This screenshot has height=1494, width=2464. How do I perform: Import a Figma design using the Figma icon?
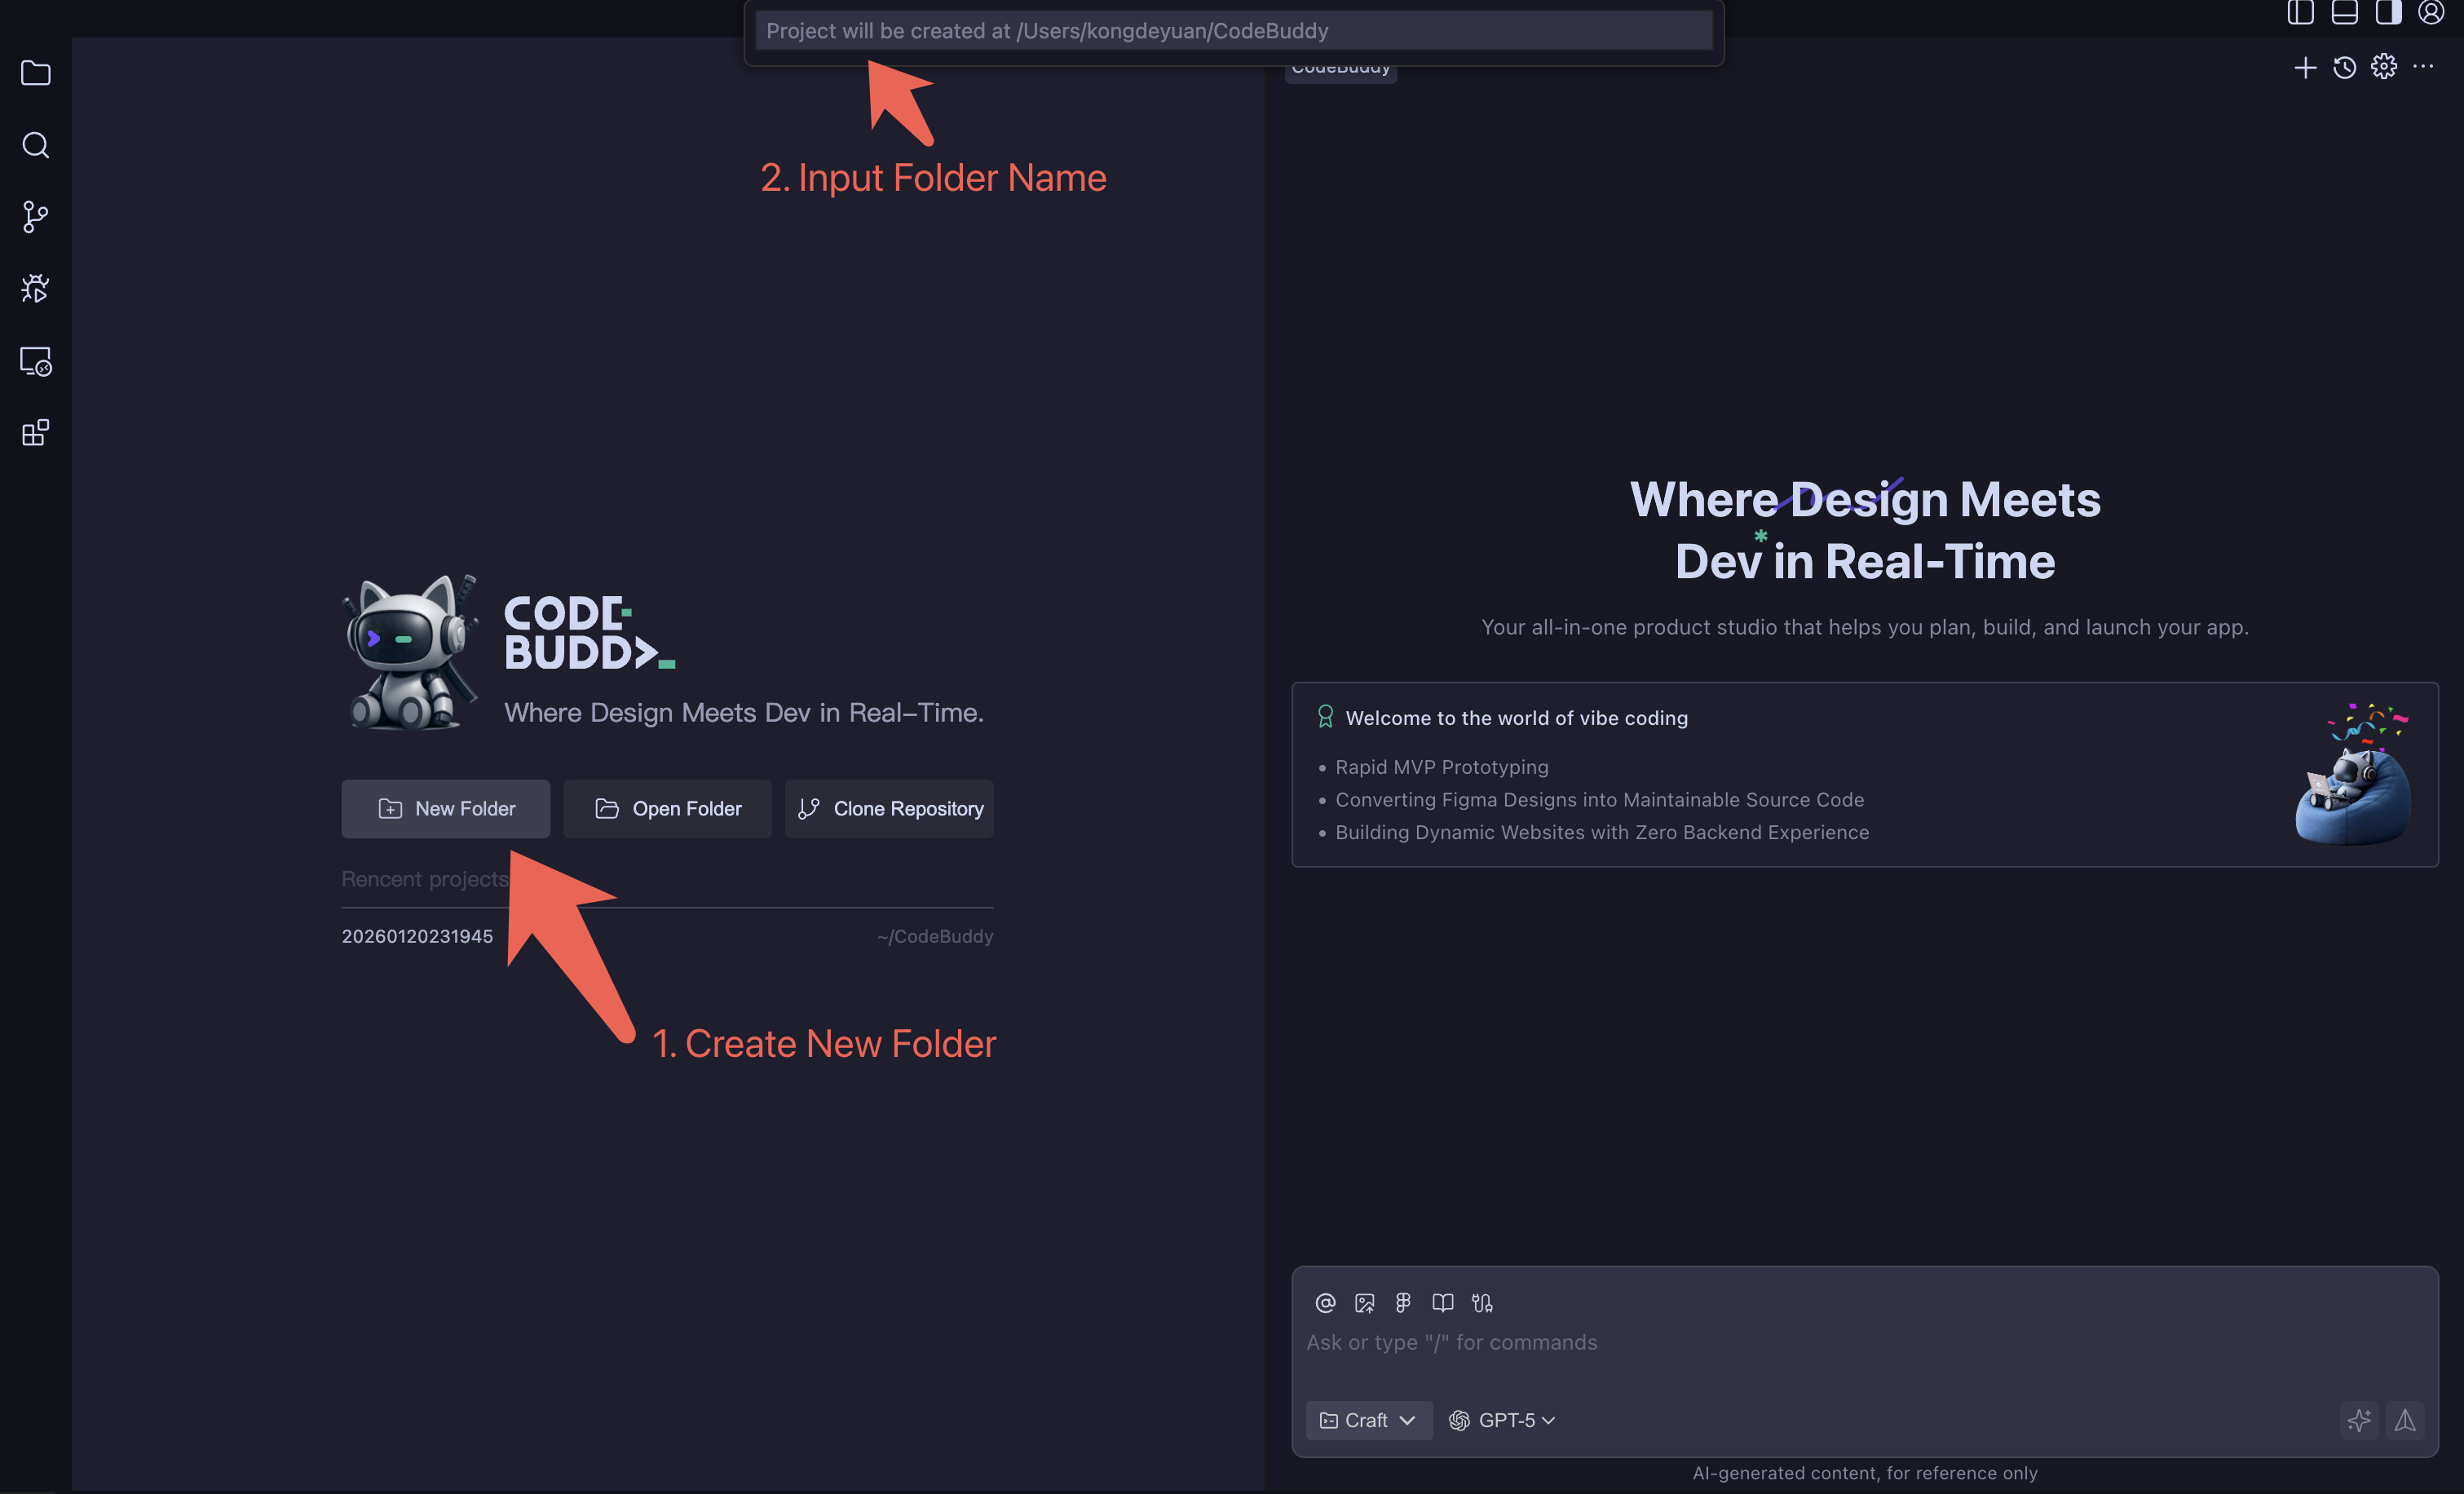1403,1302
